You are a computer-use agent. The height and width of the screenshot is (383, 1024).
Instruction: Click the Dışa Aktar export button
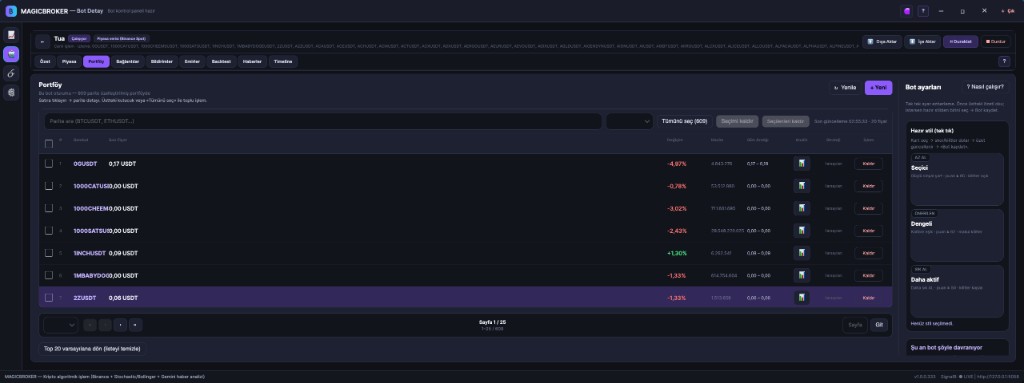coord(882,41)
